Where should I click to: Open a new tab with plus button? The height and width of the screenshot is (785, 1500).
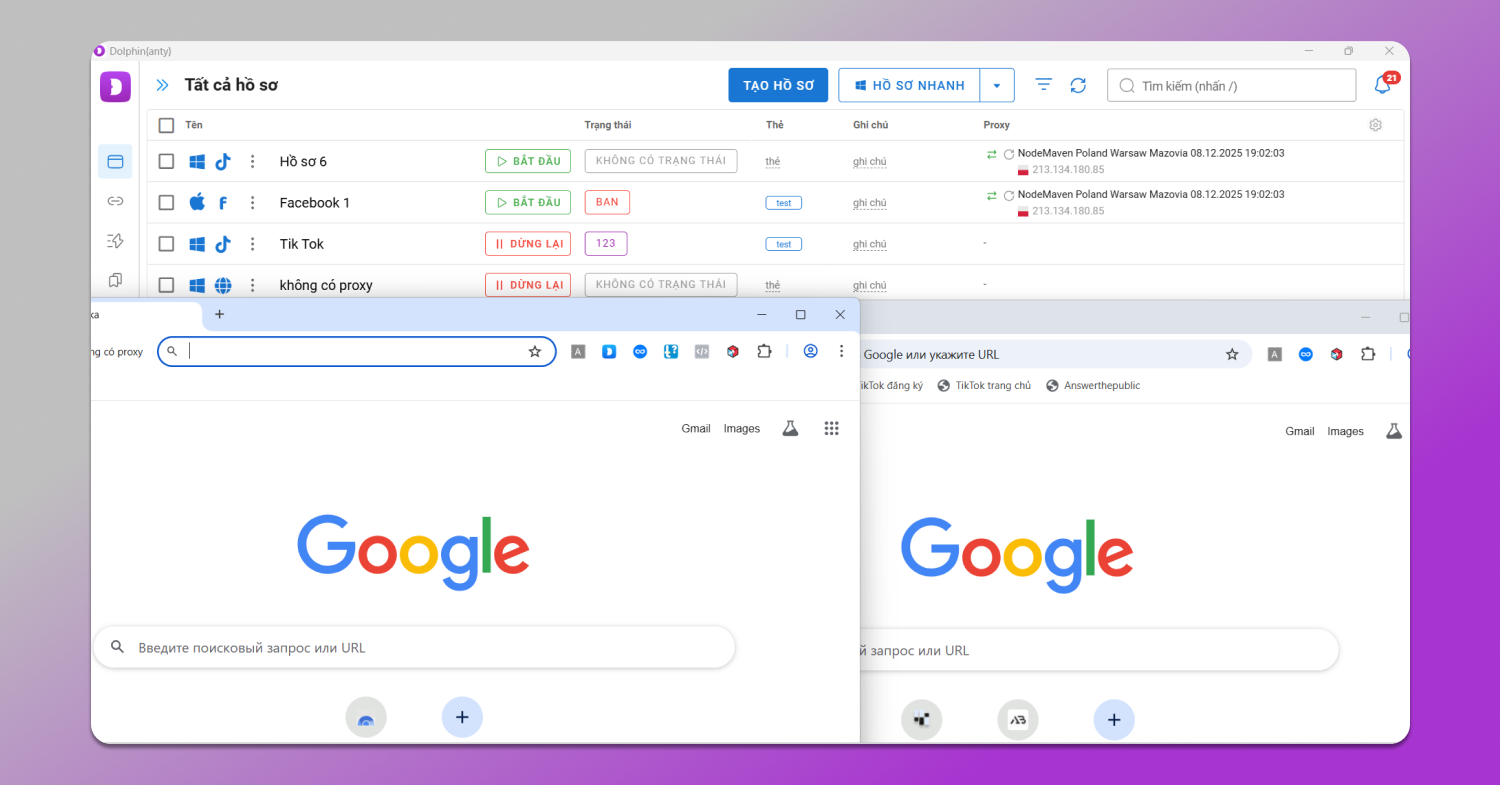[220, 314]
